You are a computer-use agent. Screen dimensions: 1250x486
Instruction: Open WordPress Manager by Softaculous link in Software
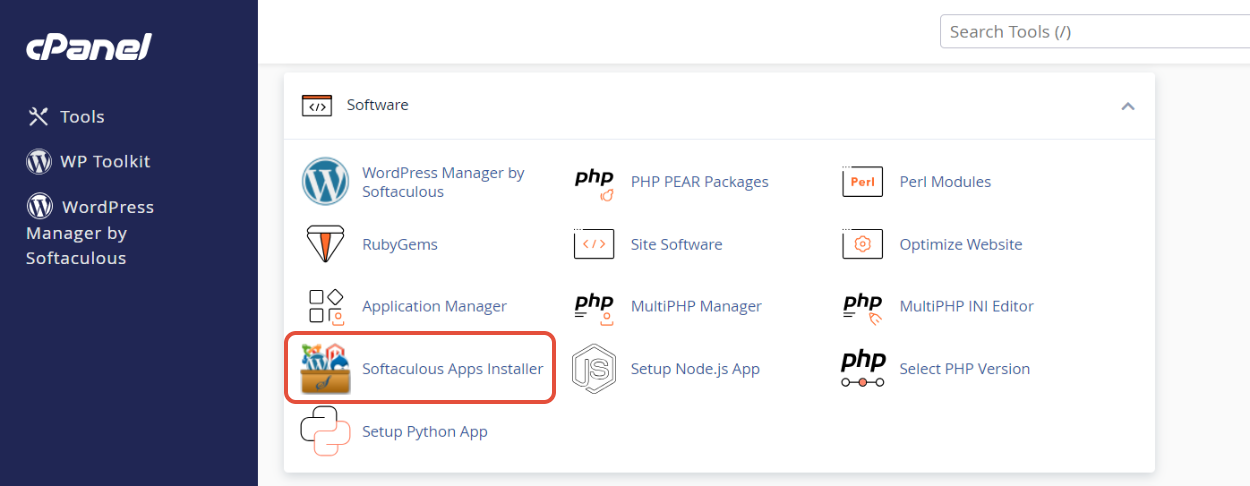point(443,182)
